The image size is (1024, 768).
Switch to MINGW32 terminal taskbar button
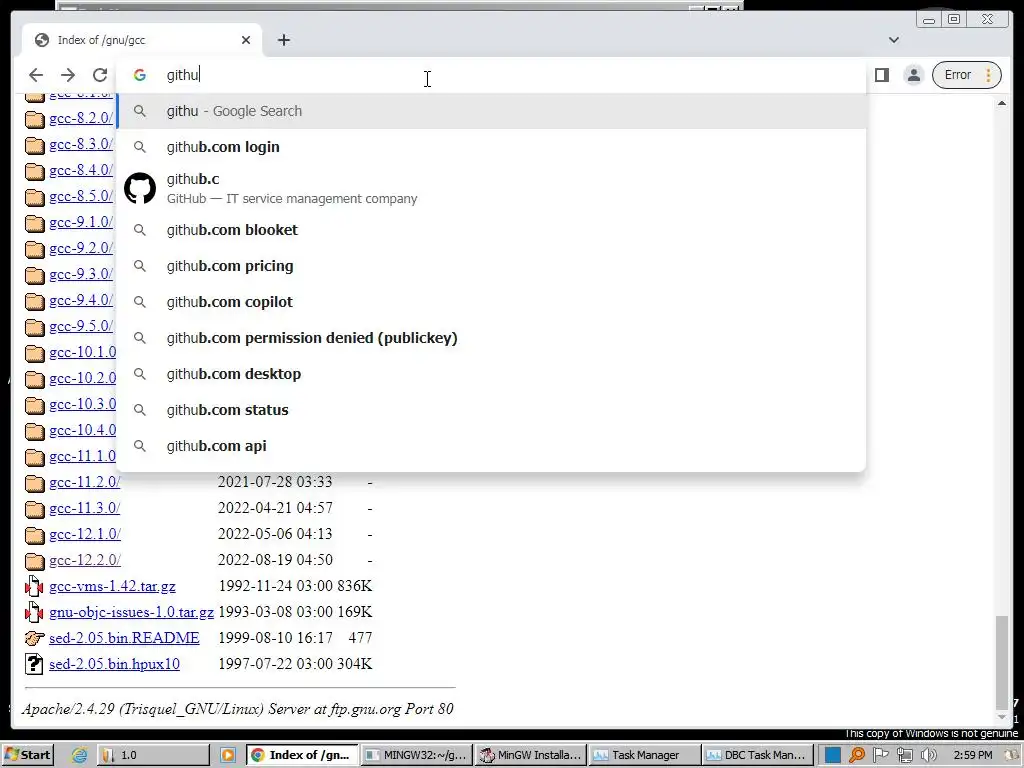(415, 755)
